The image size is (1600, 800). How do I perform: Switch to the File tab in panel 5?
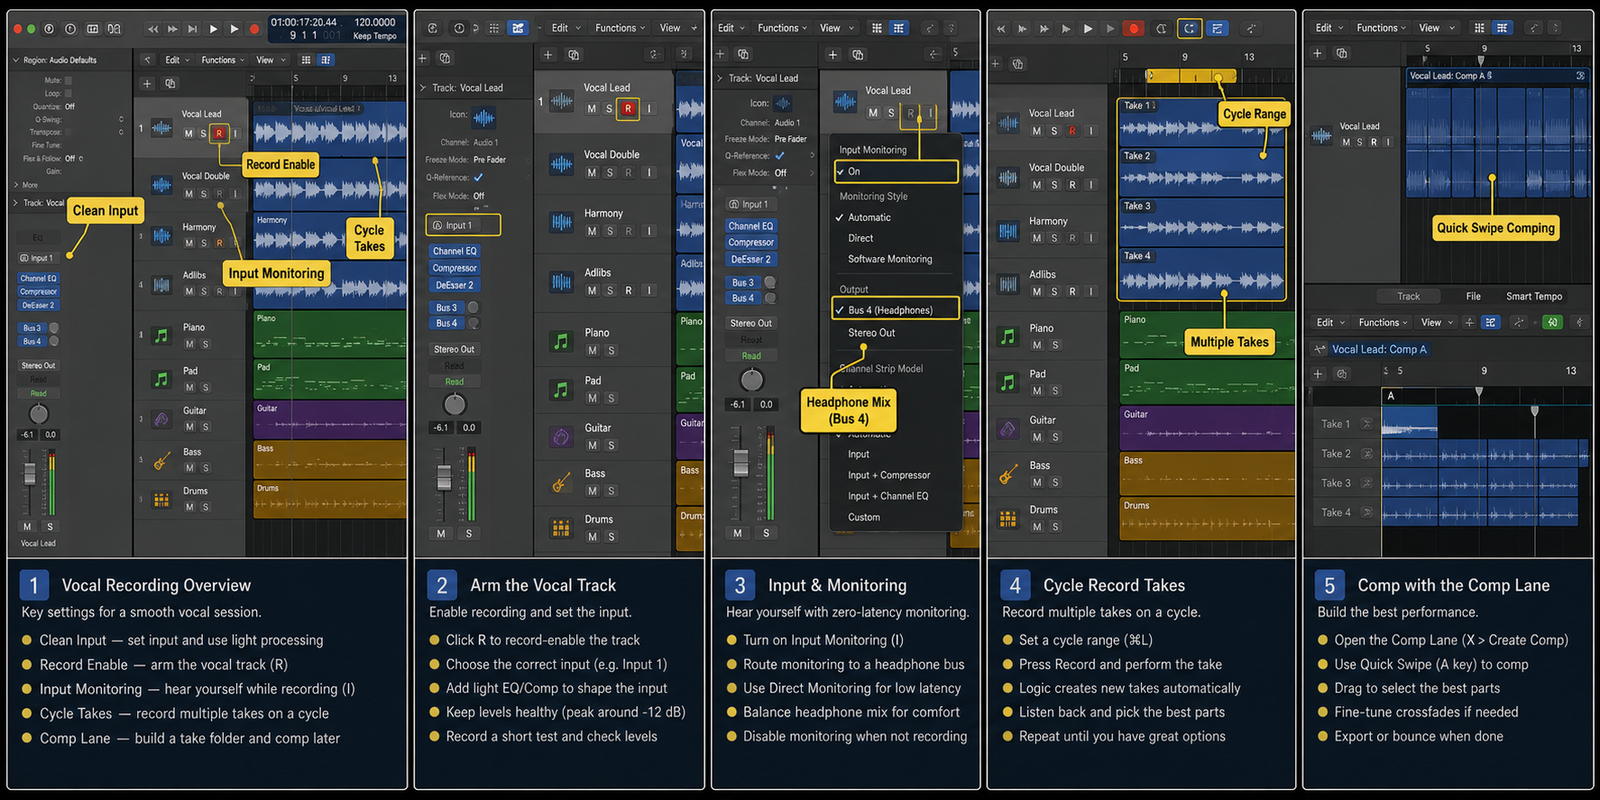point(1473,296)
